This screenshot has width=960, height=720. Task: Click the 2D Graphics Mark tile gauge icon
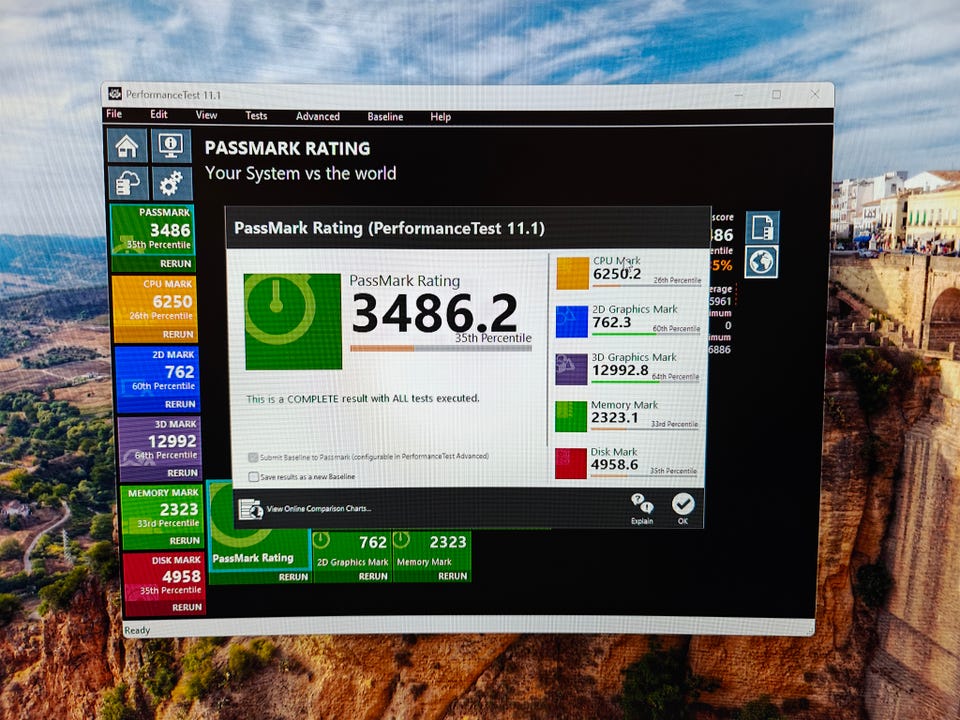point(321,541)
